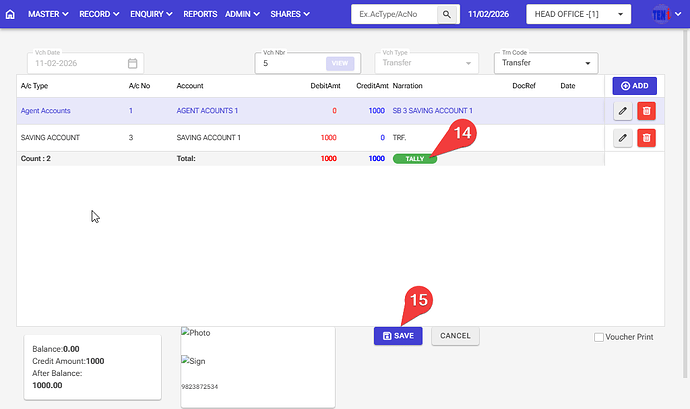Viewport: 690px width, 409px height.
Task: Enable the Voucher Print checkbox
Action: (x=599, y=338)
